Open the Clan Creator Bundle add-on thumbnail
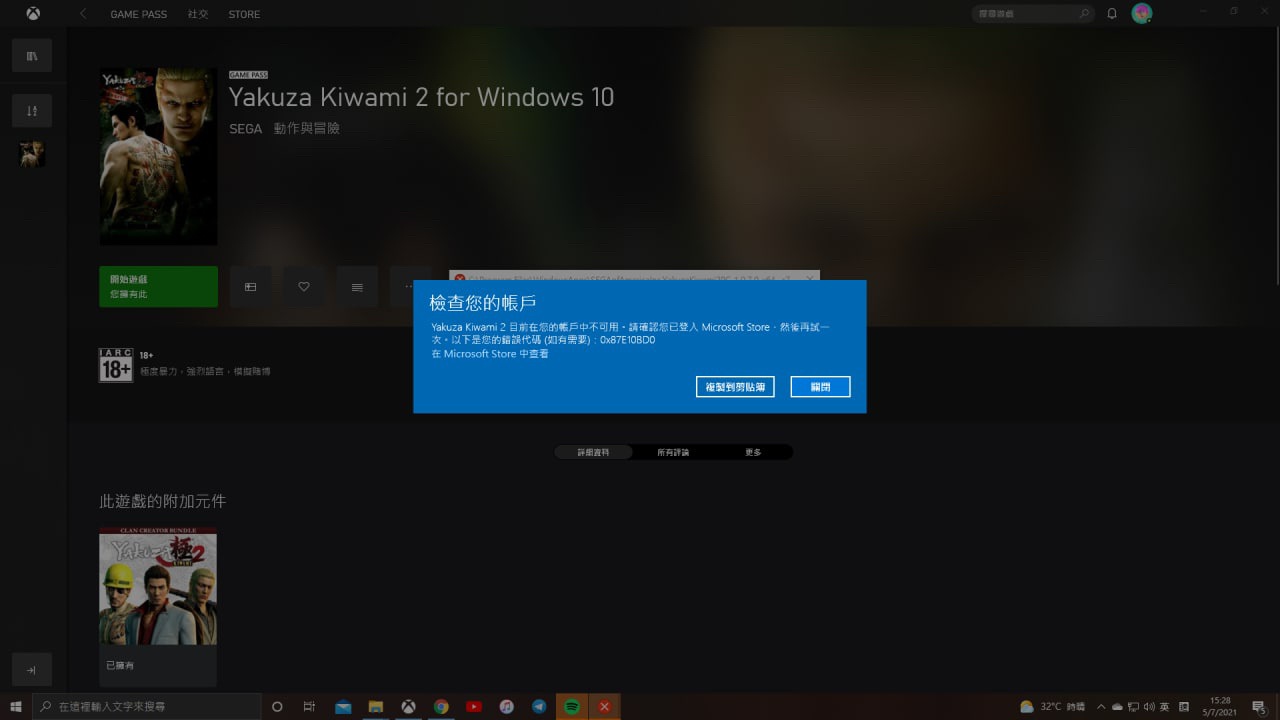Viewport: 1280px width, 720px height. click(158, 586)
